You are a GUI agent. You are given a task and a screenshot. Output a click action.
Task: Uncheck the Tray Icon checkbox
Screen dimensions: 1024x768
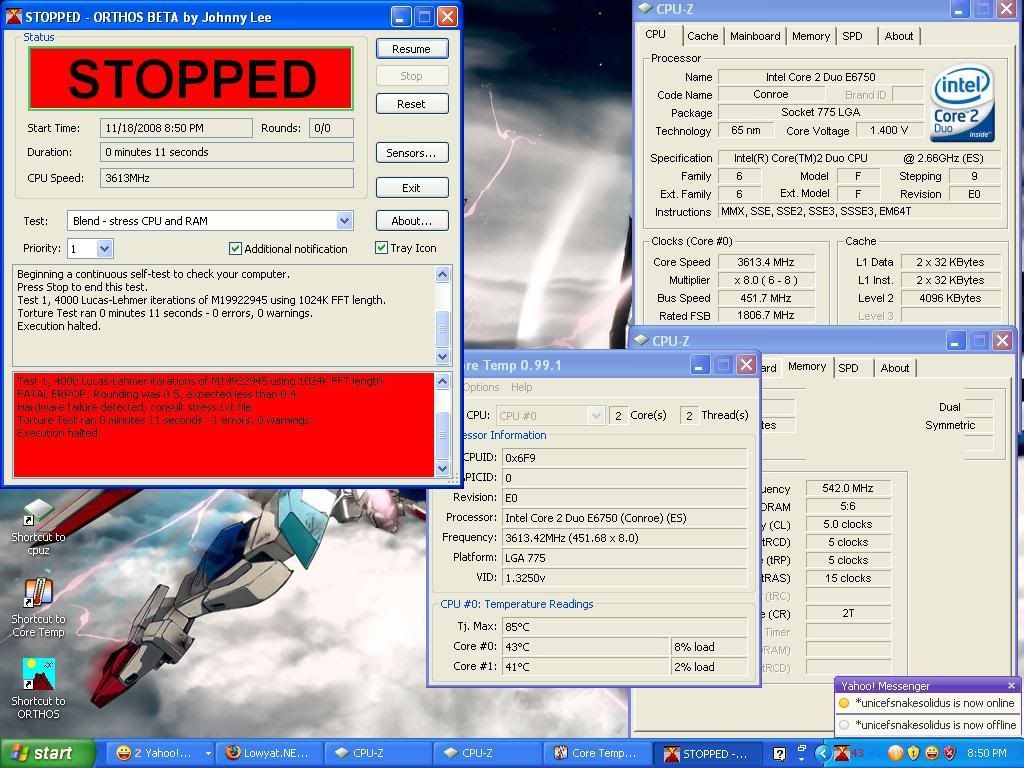pos(382,248)
